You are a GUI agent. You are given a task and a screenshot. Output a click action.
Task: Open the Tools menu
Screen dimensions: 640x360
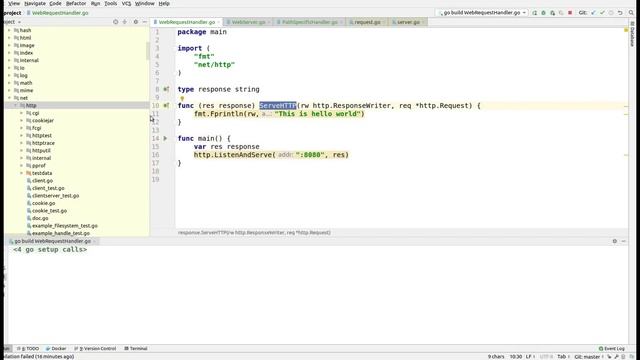(x=110, y=3)
